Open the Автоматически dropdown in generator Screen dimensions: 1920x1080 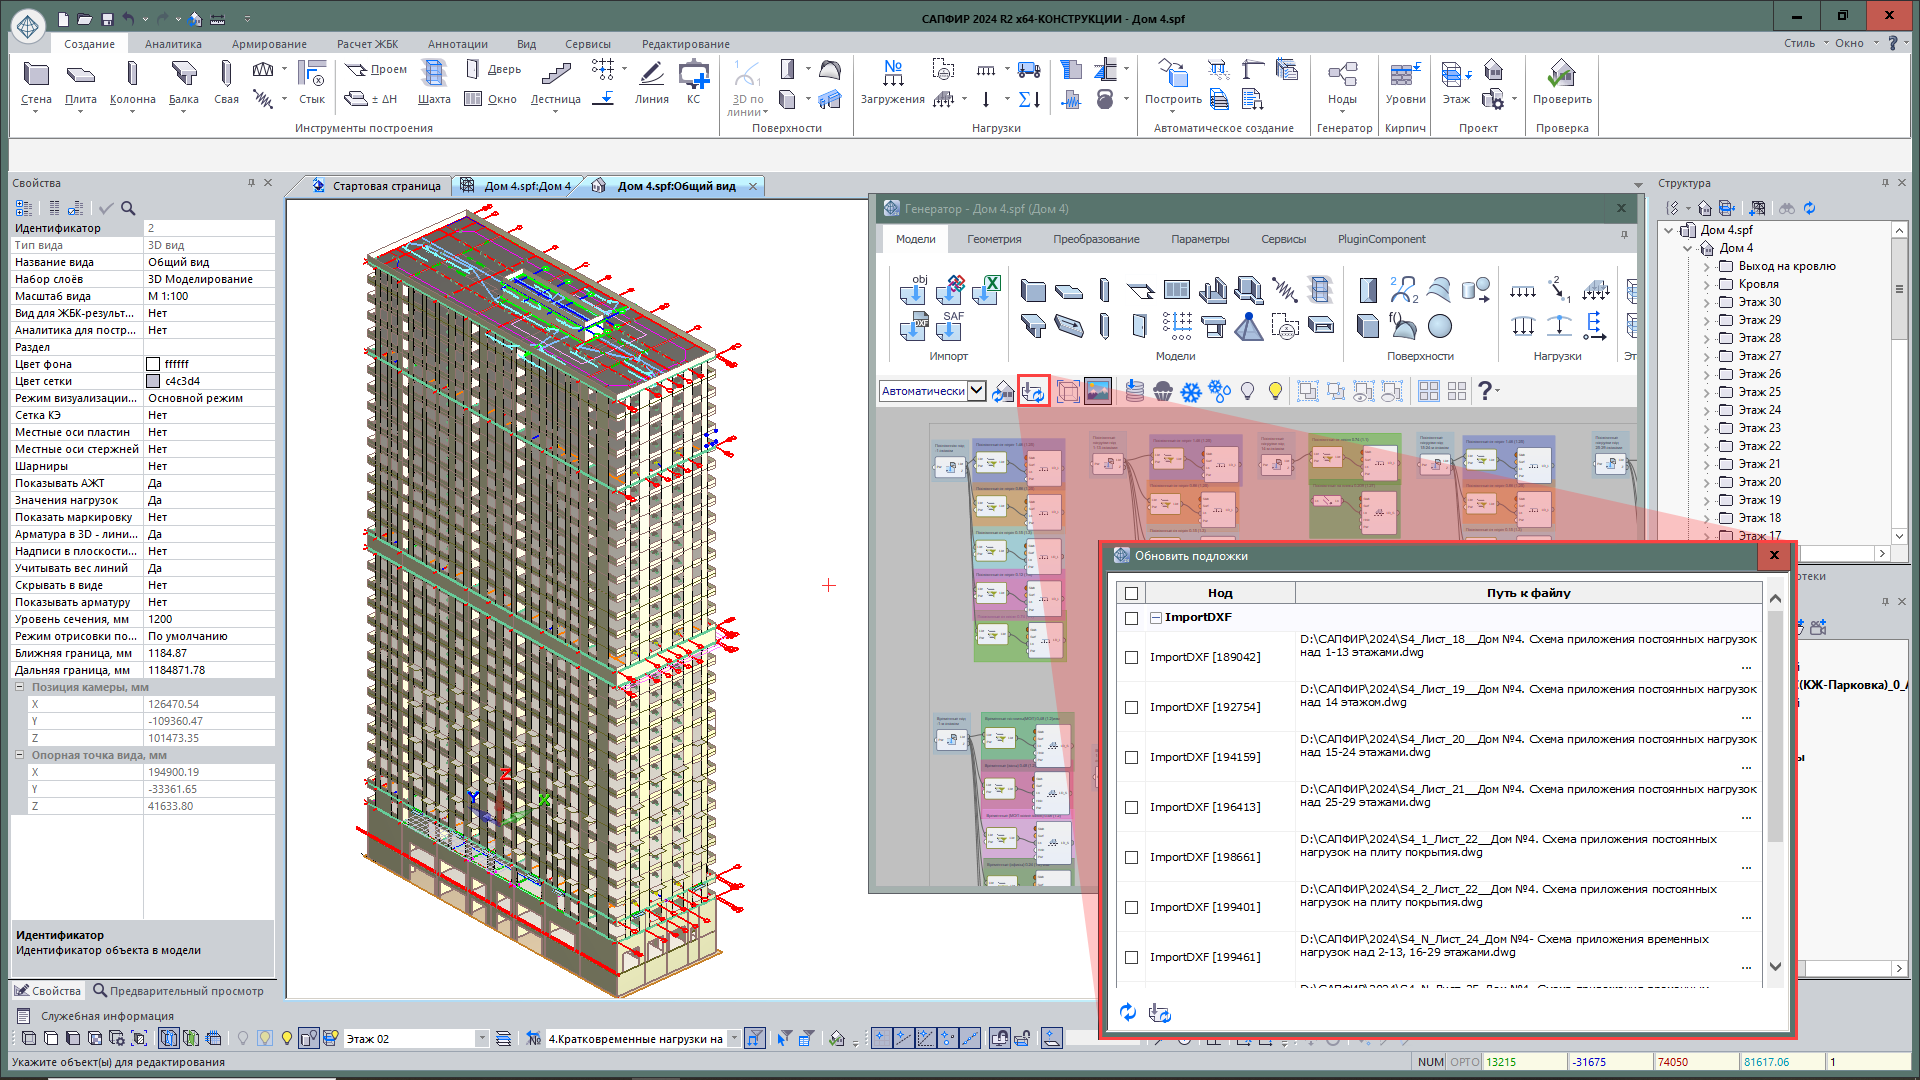coord(976,391)
